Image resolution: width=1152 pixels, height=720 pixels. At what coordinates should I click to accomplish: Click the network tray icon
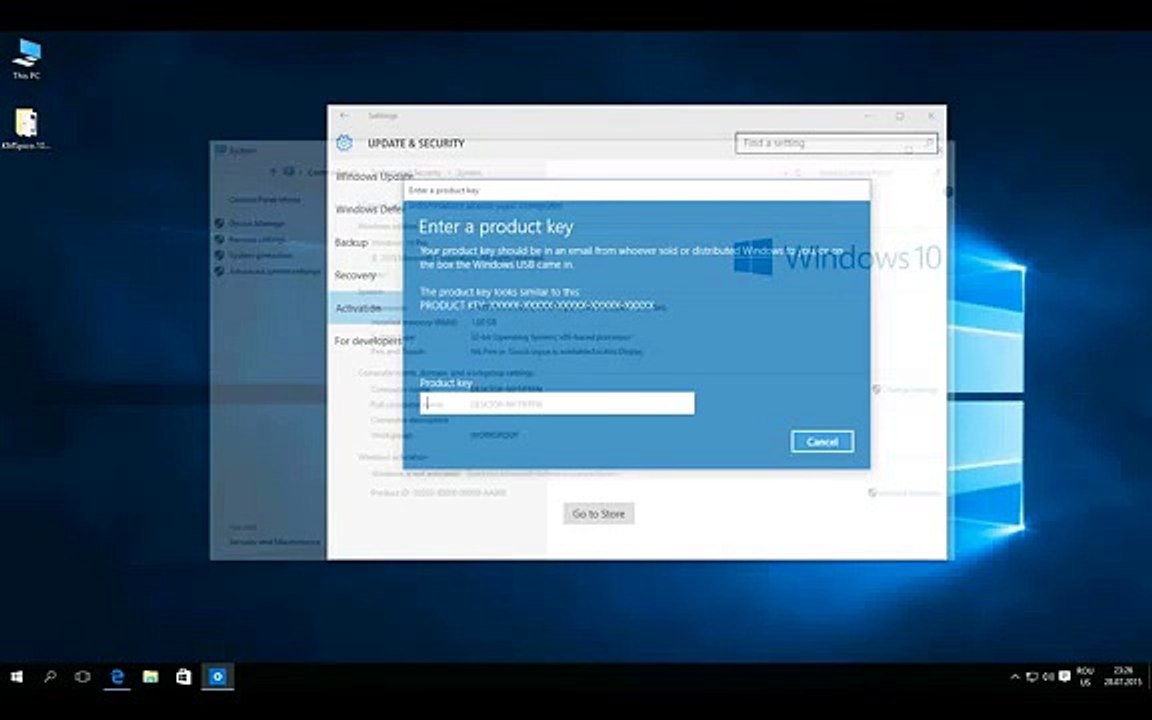click(x=1032, y=677)
